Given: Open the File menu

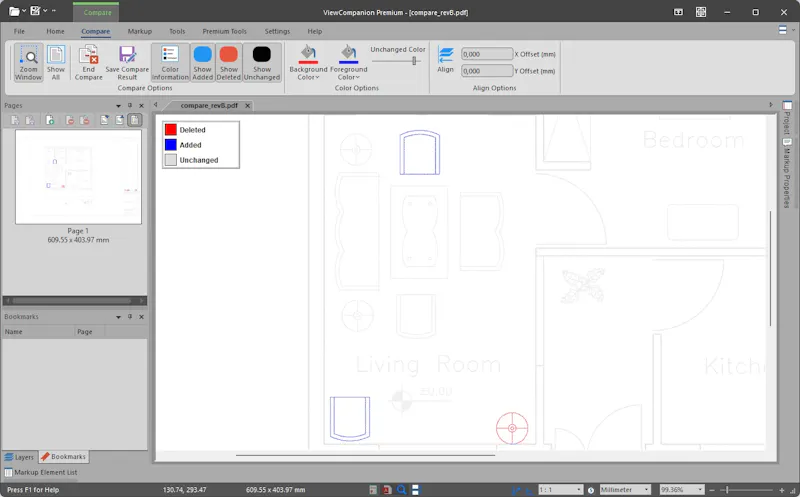Looking at the screenshot, I should [x=19, y=31].
